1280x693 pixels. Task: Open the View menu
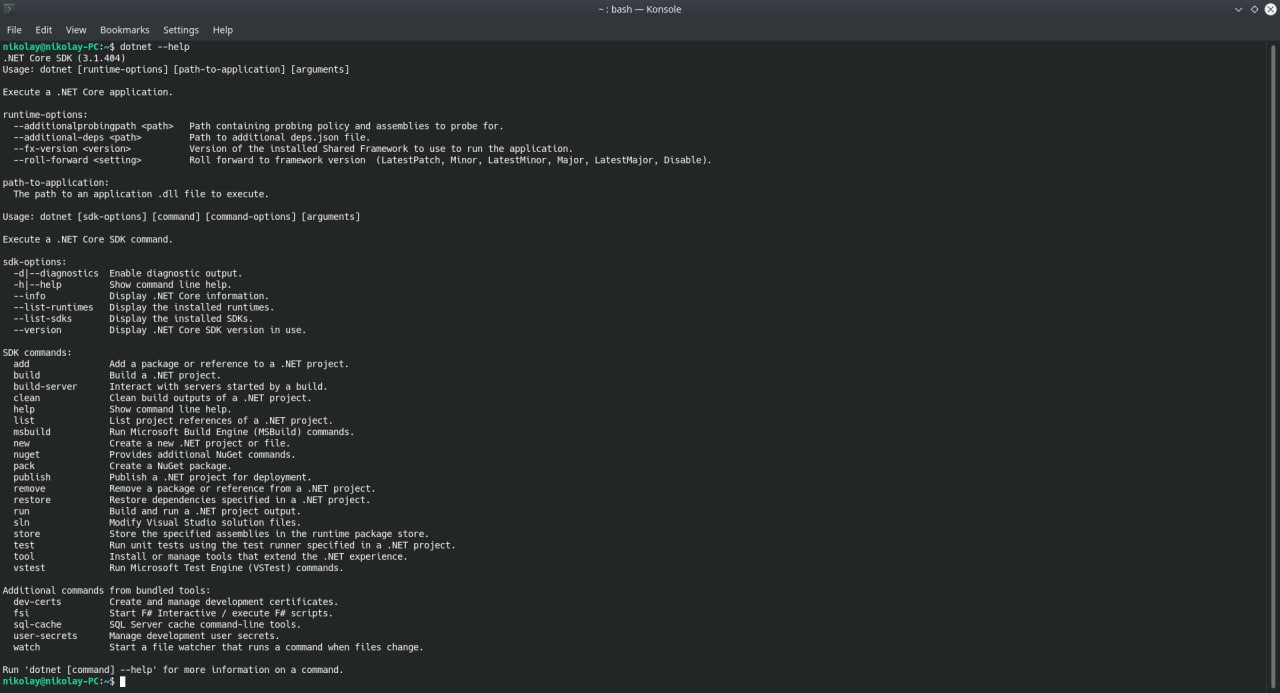click(76, 30)
